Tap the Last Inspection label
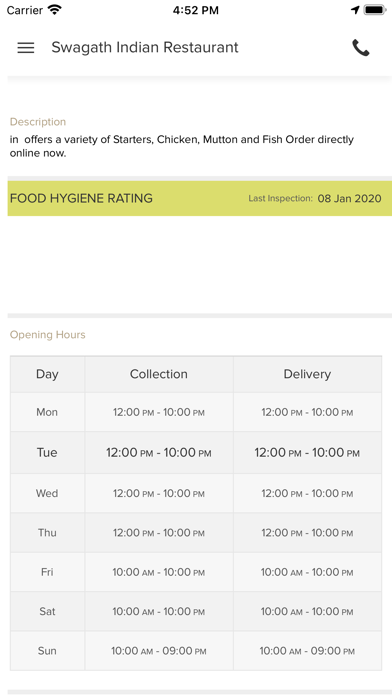This screenshot has width=392, height=696. [281, 198]
